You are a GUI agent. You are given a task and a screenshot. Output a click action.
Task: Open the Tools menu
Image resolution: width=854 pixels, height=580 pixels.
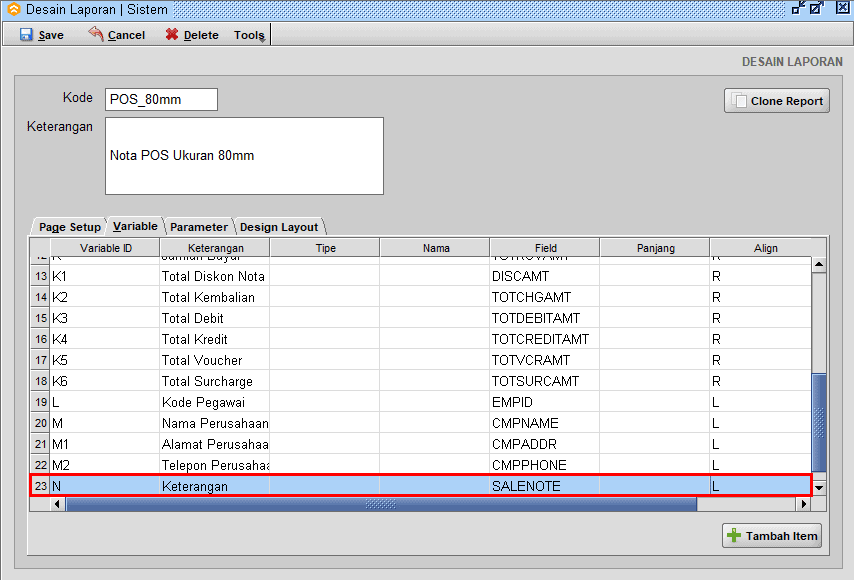(x=249, y=35)
